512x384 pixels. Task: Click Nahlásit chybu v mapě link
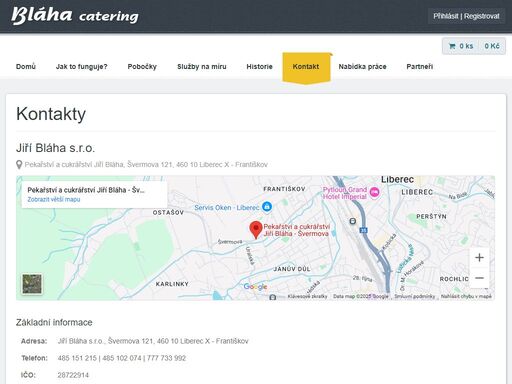tap(466, 296)
